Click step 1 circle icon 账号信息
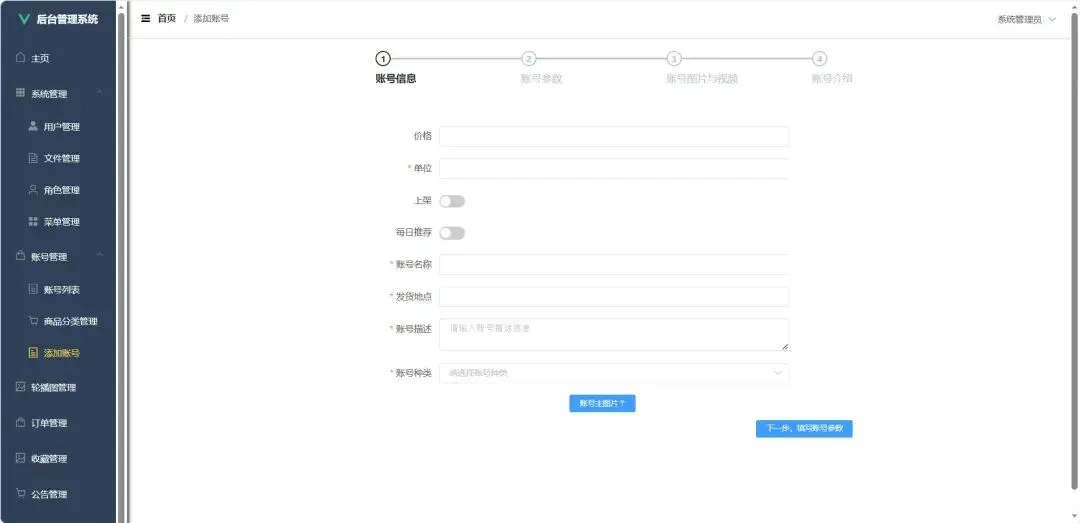 pyautogui.click(x=383, y=59)
